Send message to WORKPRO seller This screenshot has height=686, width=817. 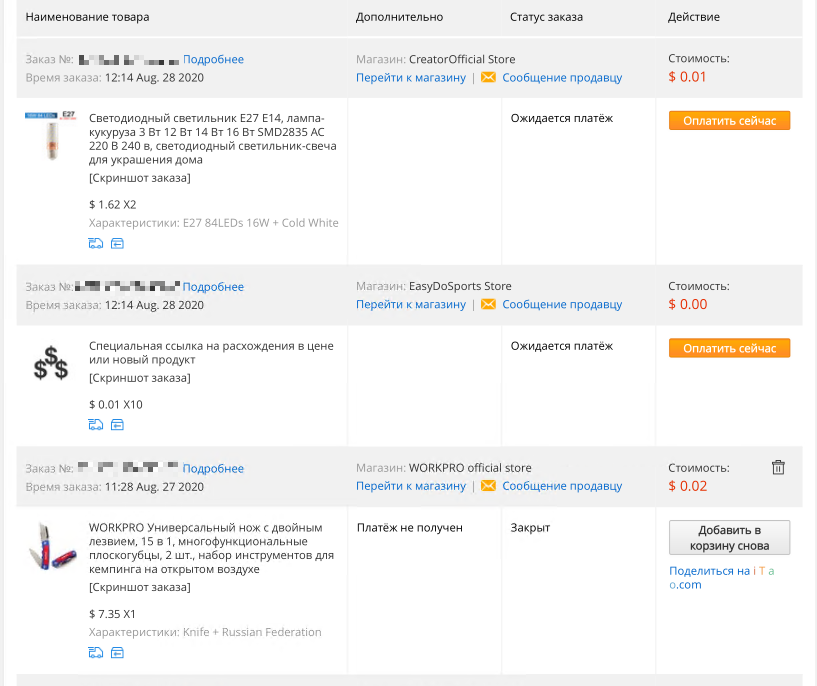coord(562,485)
